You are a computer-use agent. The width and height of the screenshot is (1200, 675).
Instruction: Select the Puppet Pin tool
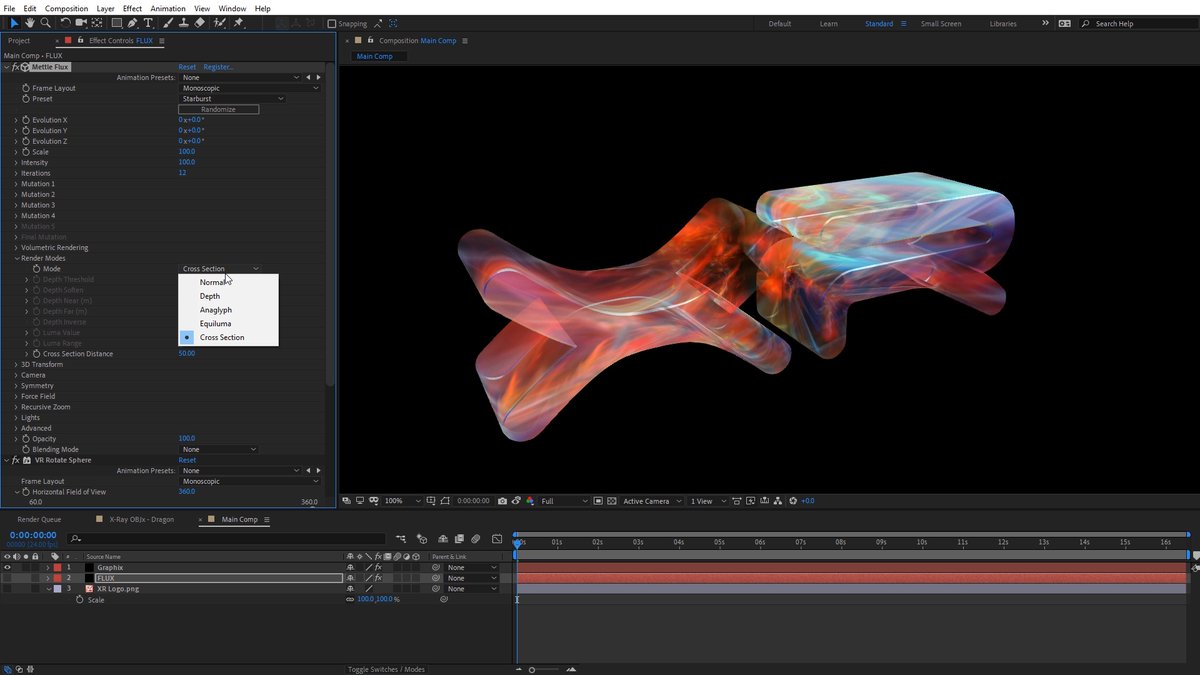tap(239, 23)
